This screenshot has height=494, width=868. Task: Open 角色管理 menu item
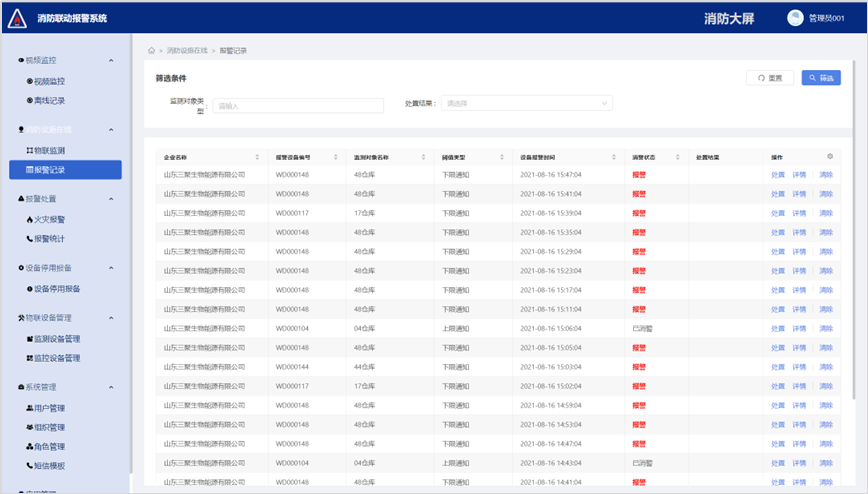[x=46, y=447]
